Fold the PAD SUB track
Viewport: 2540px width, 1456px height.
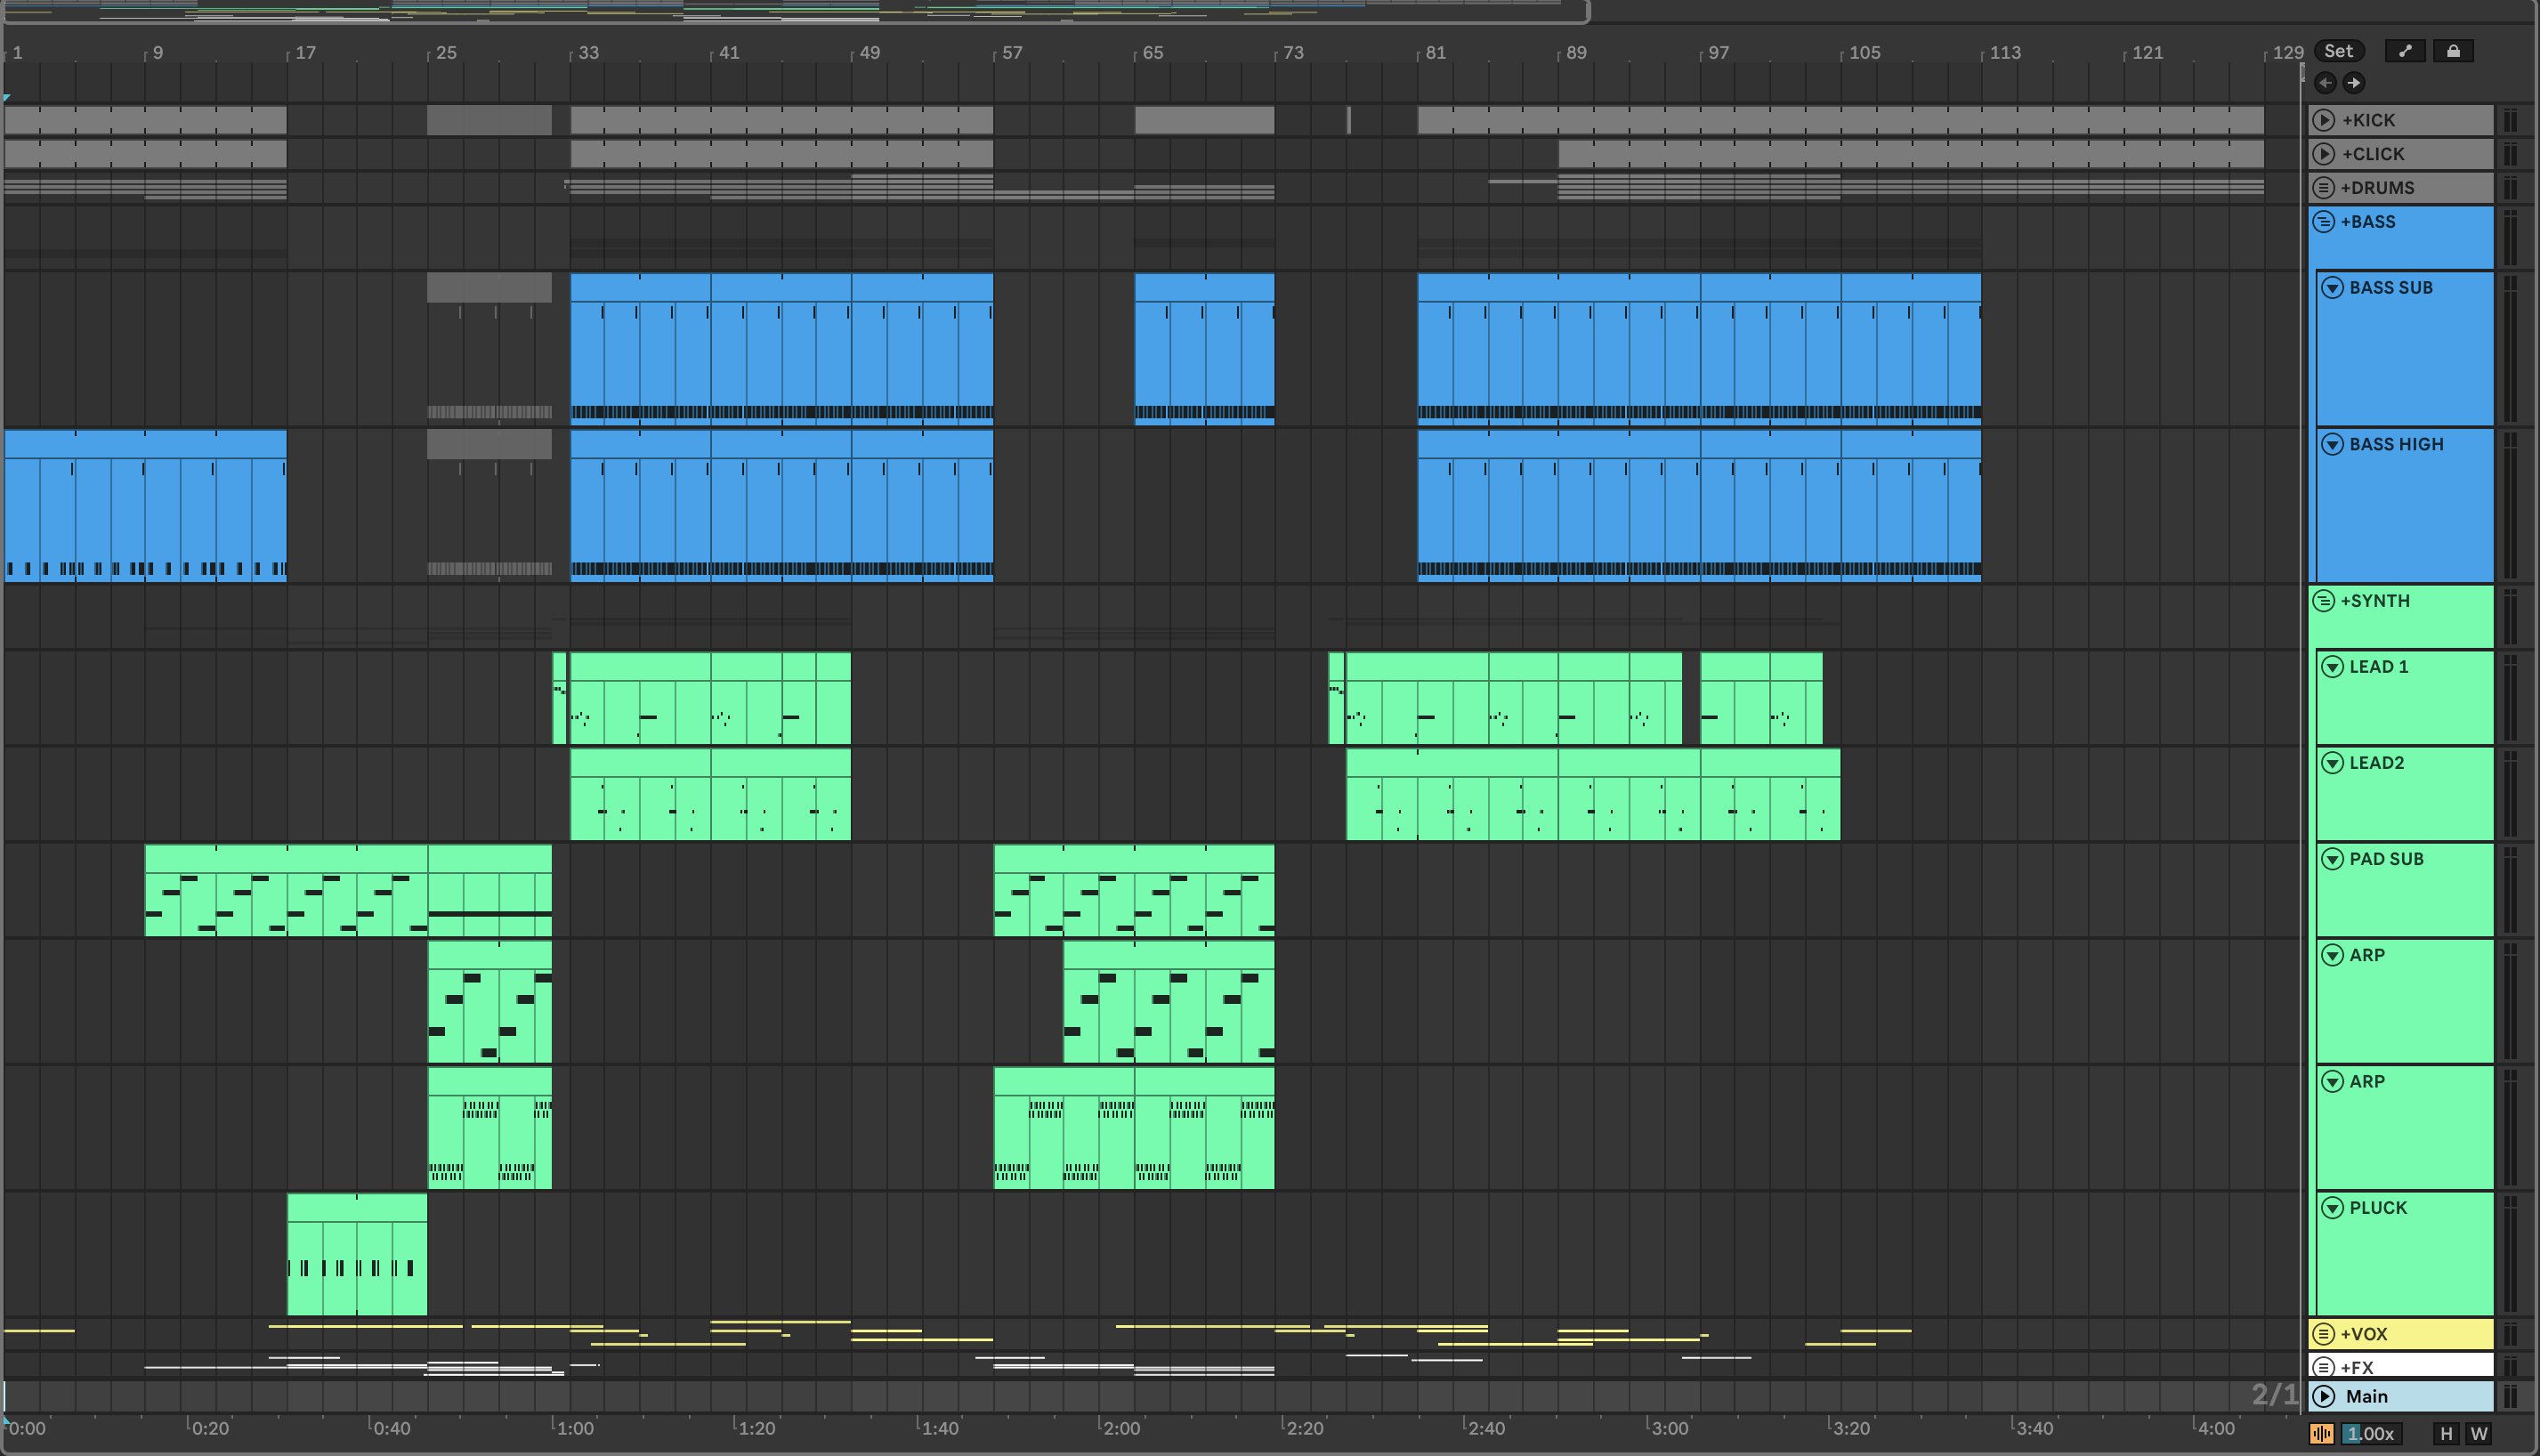click(2332, 859)
